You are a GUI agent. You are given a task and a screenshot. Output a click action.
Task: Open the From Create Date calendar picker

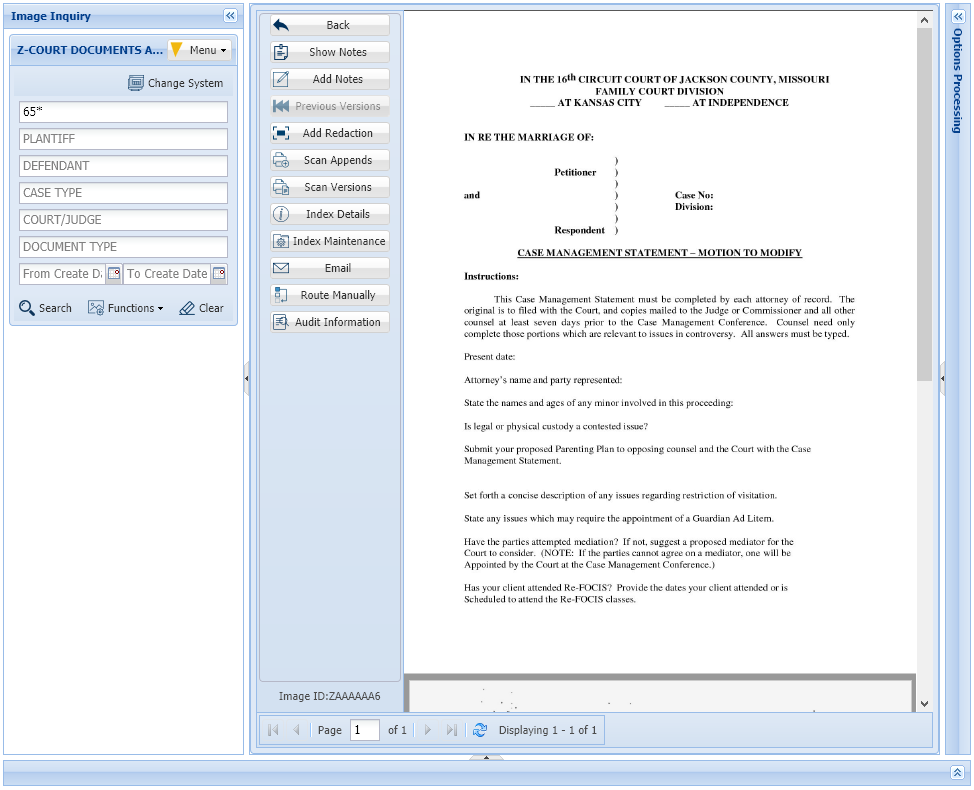click(114, 273)
